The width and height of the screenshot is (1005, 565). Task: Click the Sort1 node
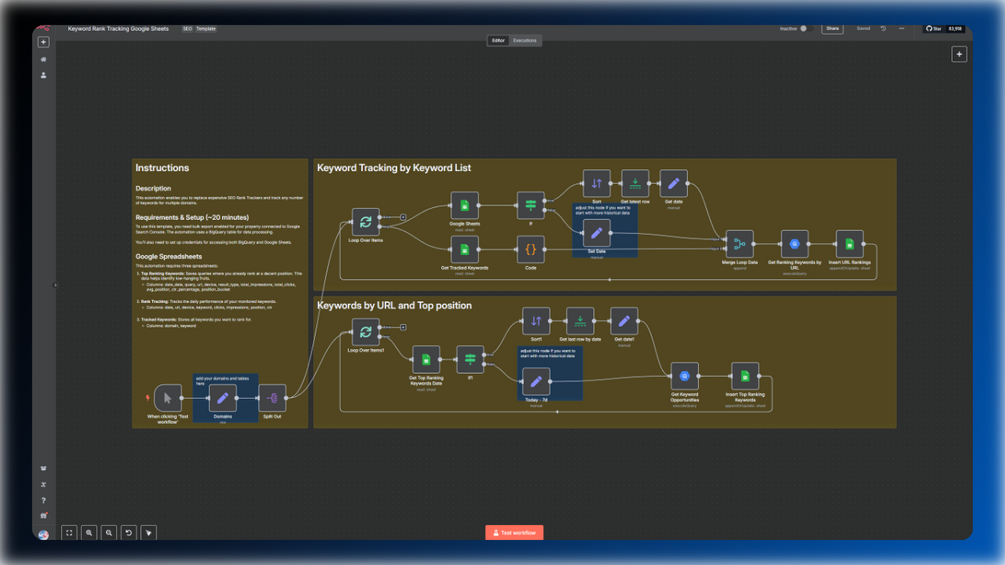pyautogui.click(x=536, y=321)
